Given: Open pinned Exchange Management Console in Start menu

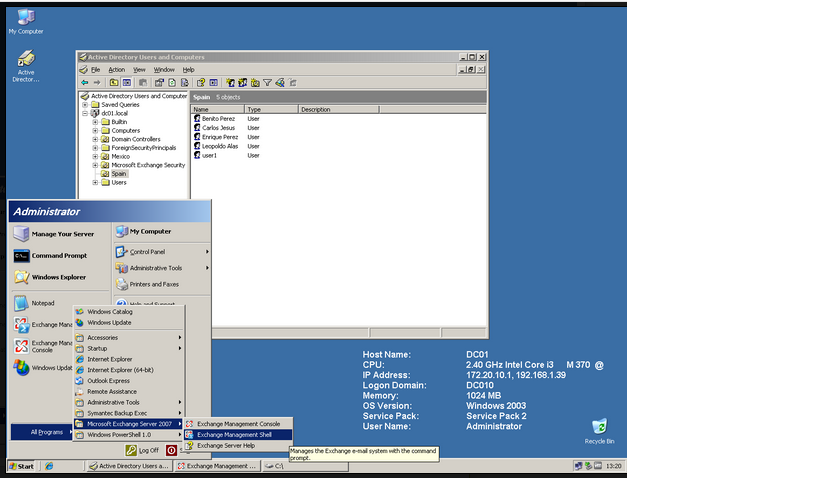Looking at the screenshot, I should [43, 346].
